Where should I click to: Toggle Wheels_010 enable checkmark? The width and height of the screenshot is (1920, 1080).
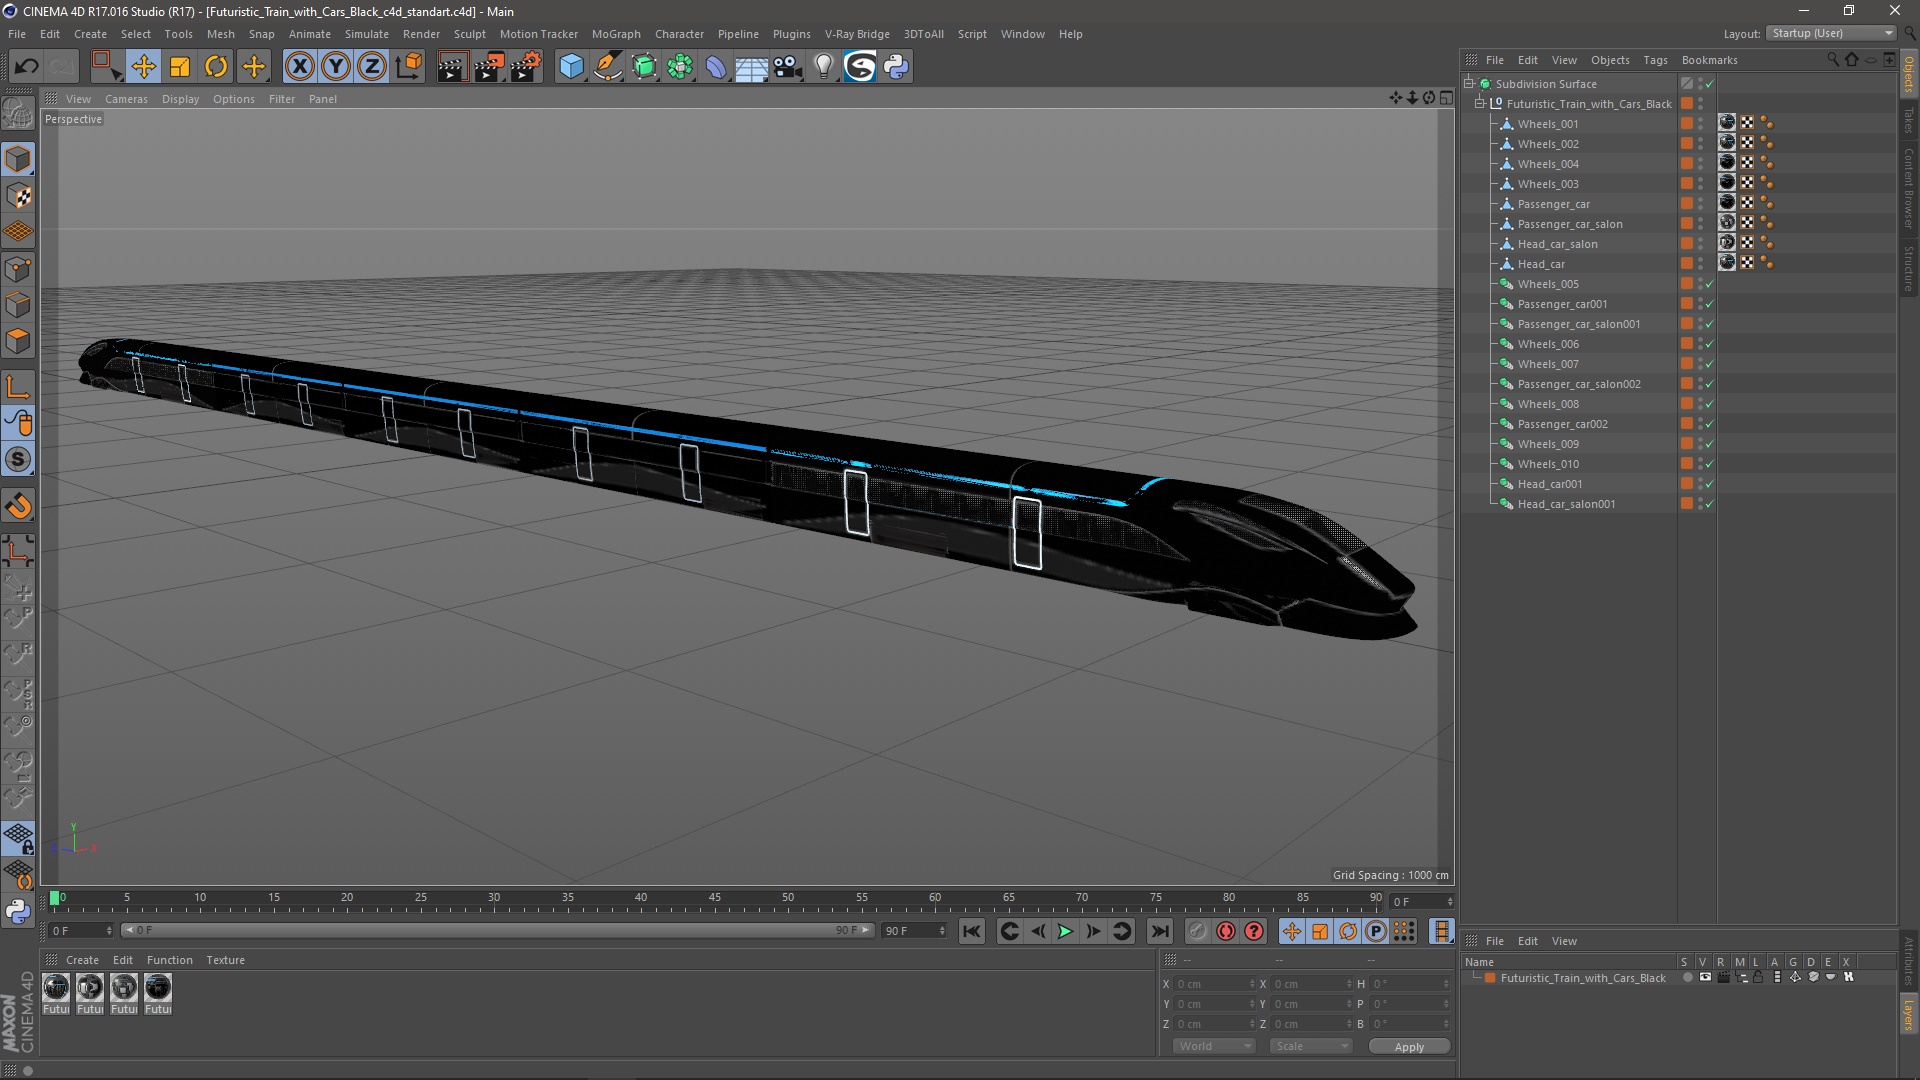(1710, 464)
